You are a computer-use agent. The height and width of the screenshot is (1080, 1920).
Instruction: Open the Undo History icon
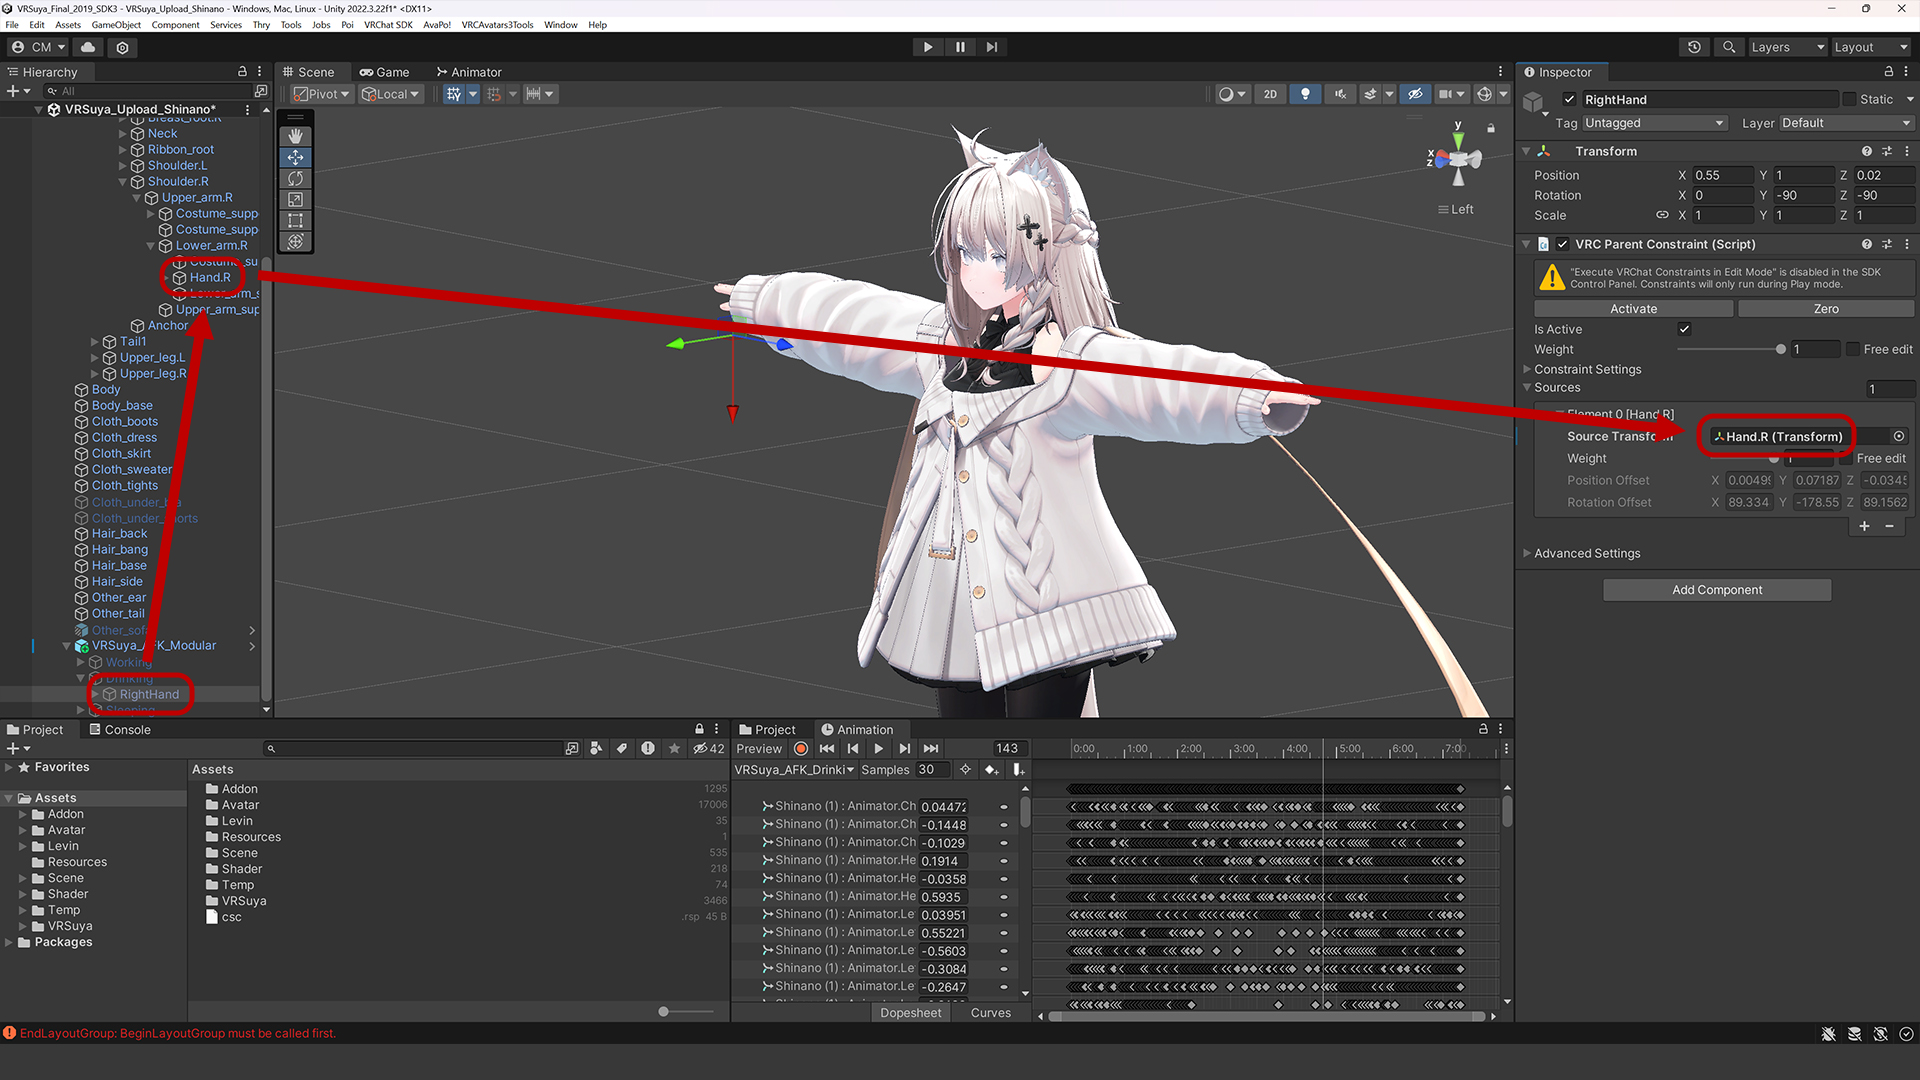1694,47
